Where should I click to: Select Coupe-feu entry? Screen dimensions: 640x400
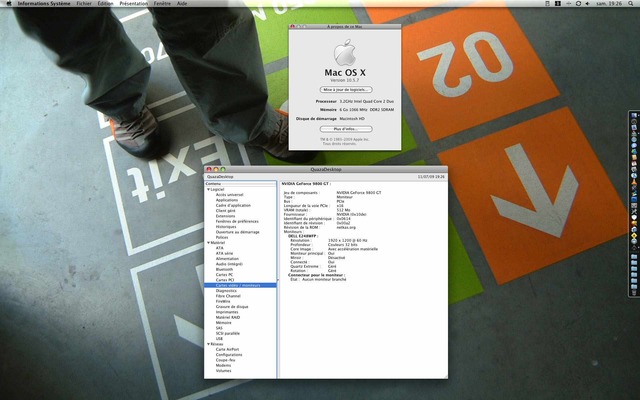click(226, 360)
